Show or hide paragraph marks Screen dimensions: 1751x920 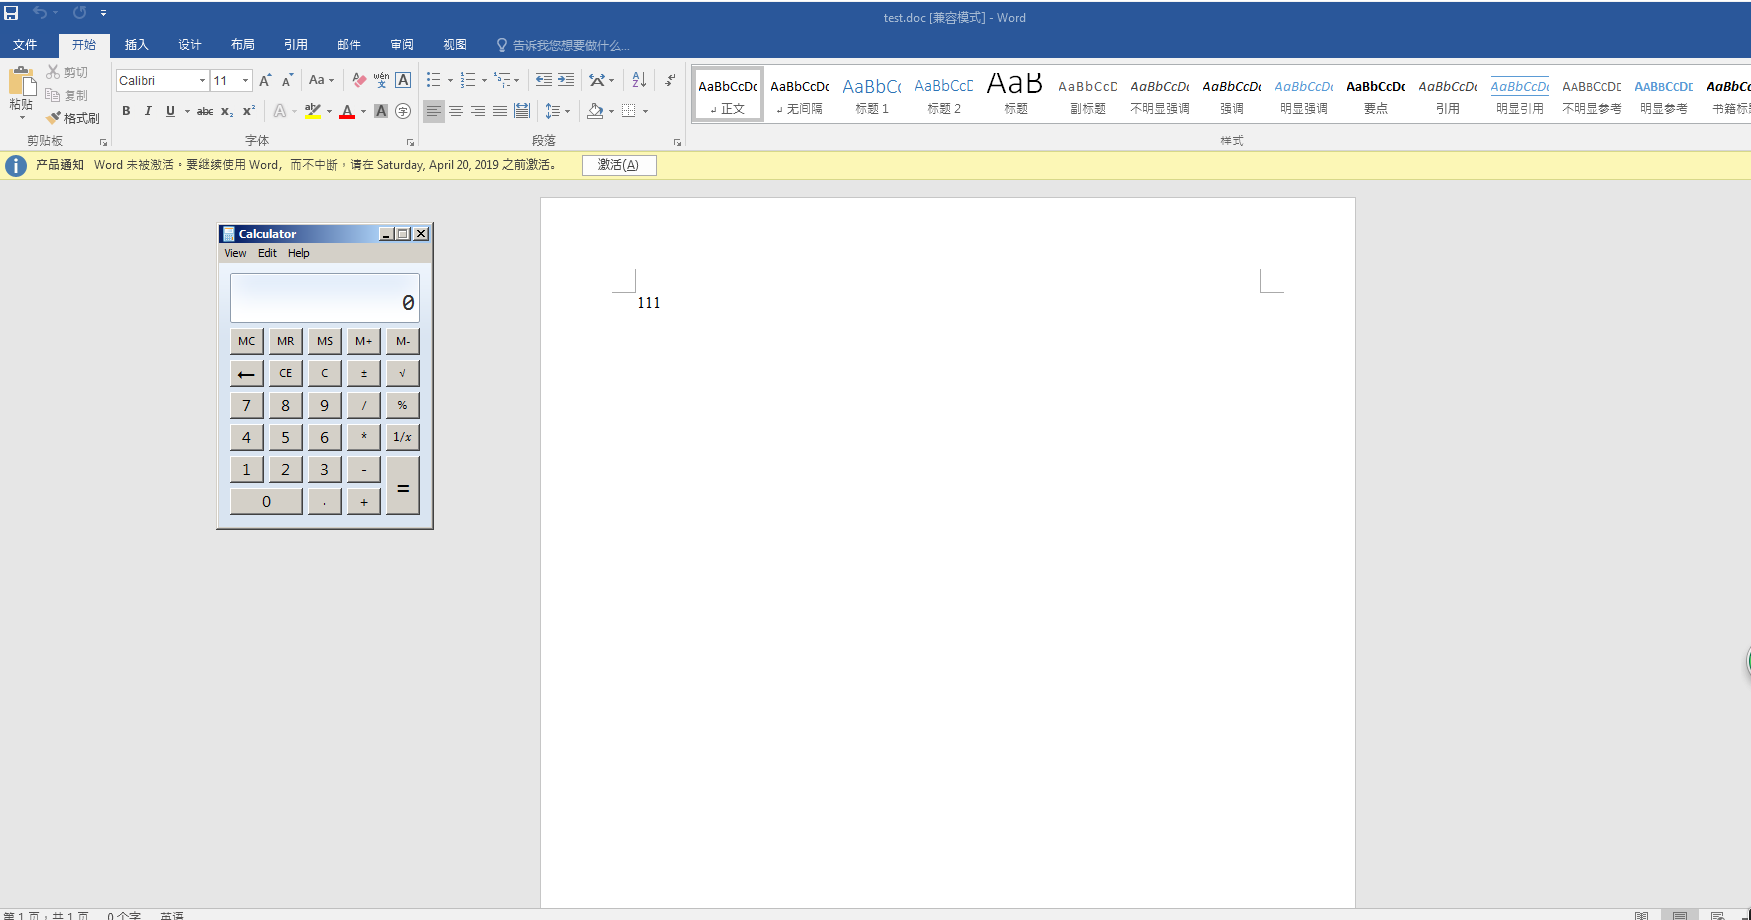(670, 80)
